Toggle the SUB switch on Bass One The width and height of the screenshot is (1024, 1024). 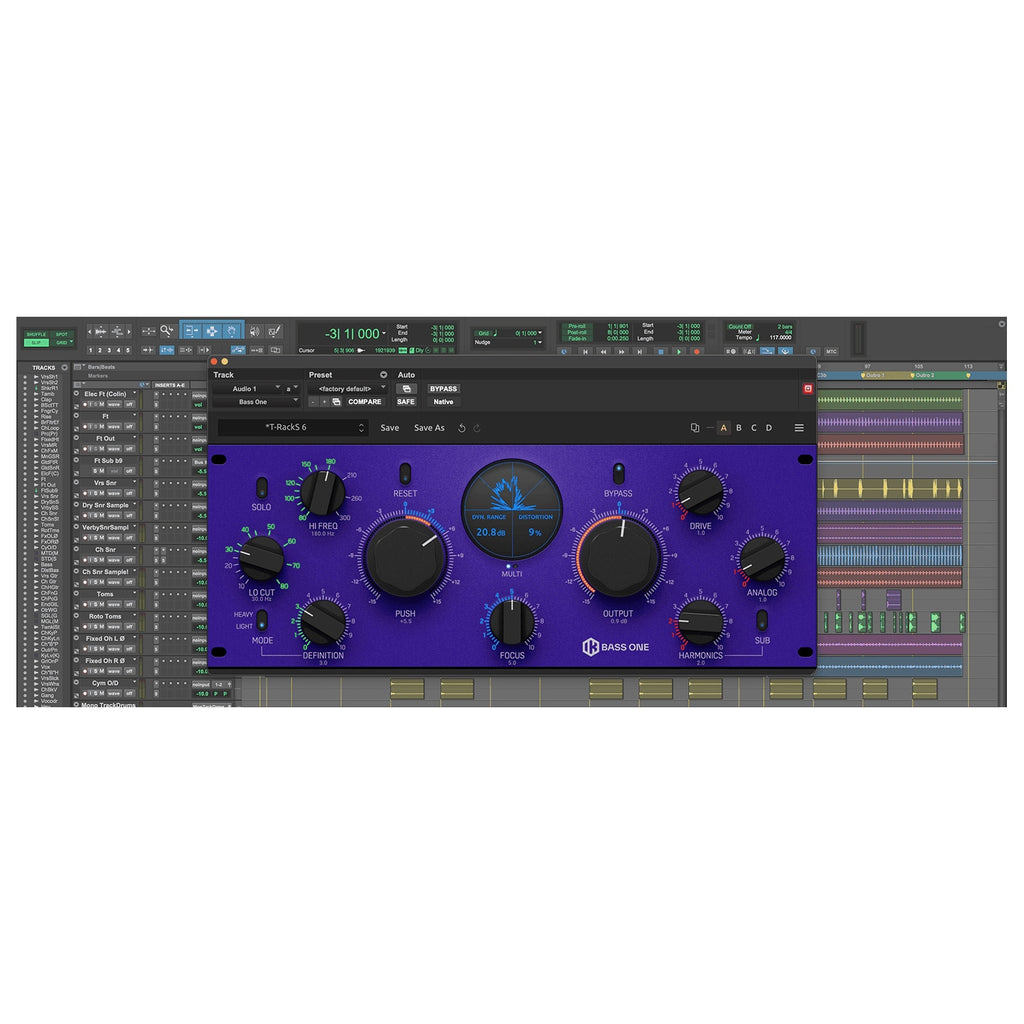(761, 620)
